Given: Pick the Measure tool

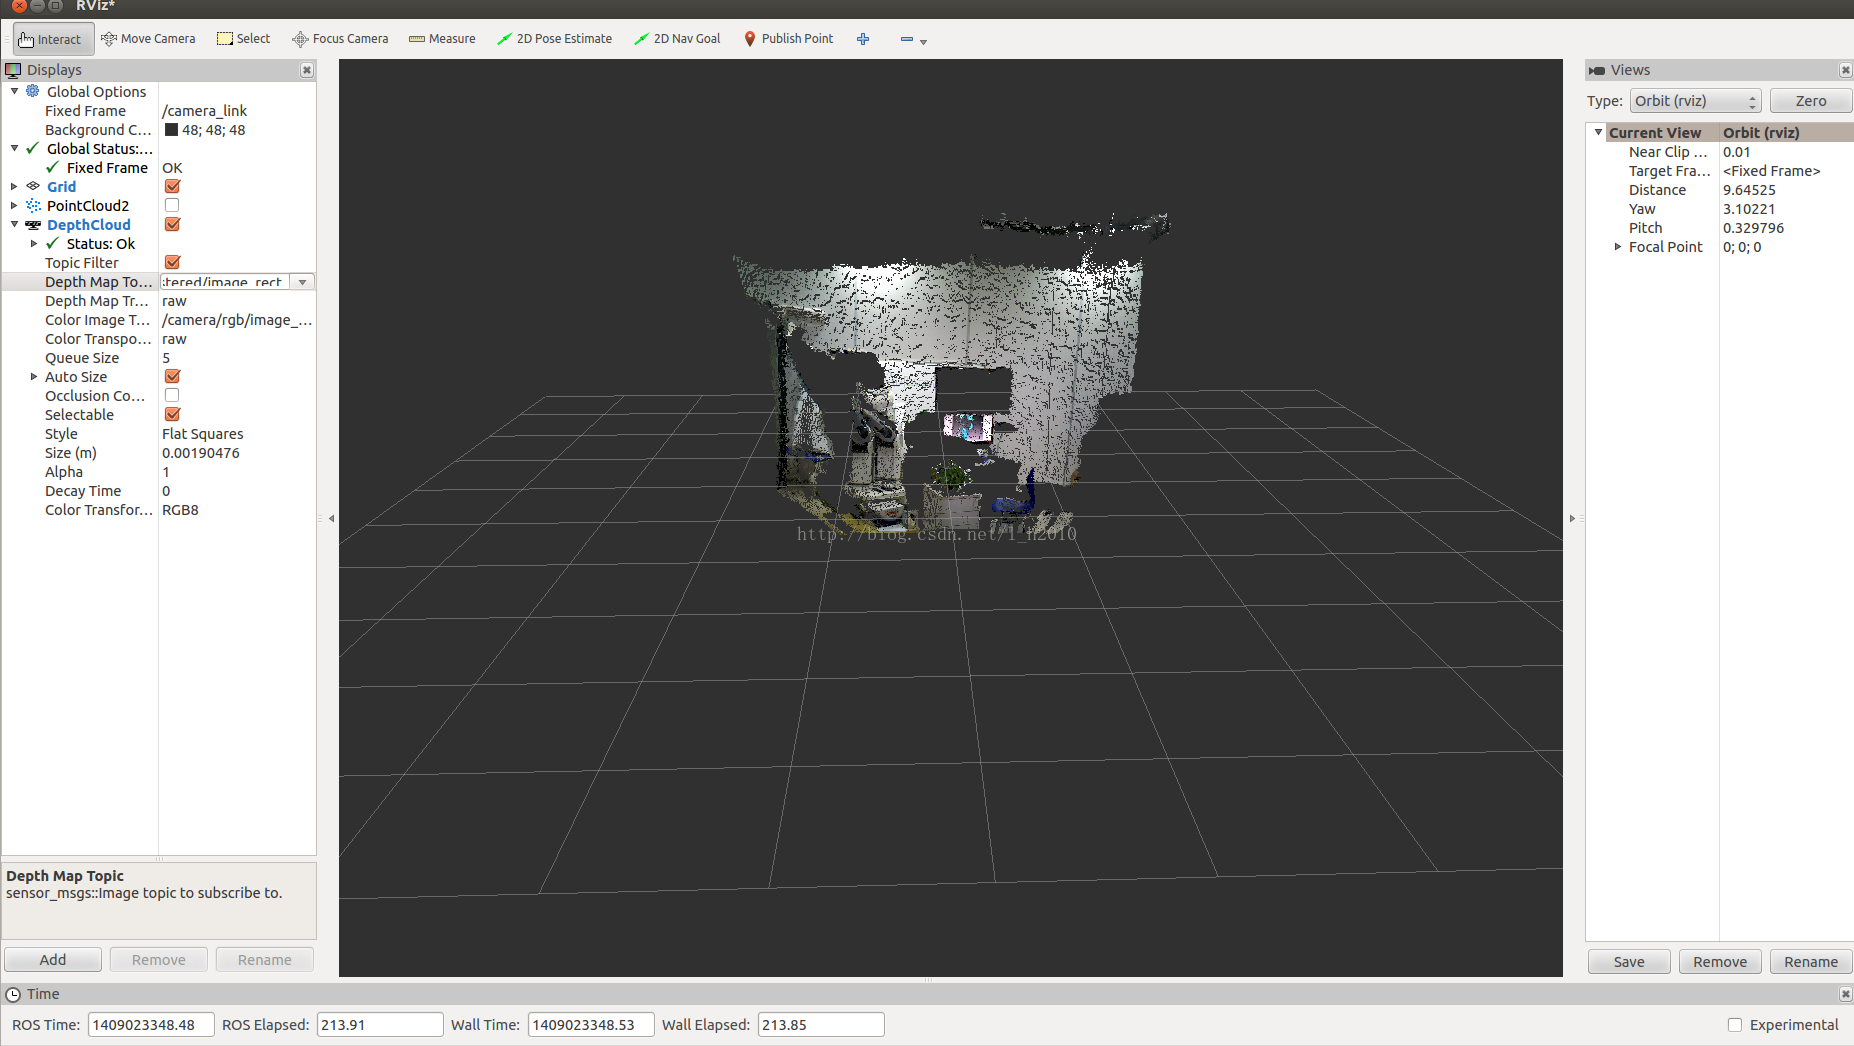Looking at the screenshot, I should coord(442,39).
